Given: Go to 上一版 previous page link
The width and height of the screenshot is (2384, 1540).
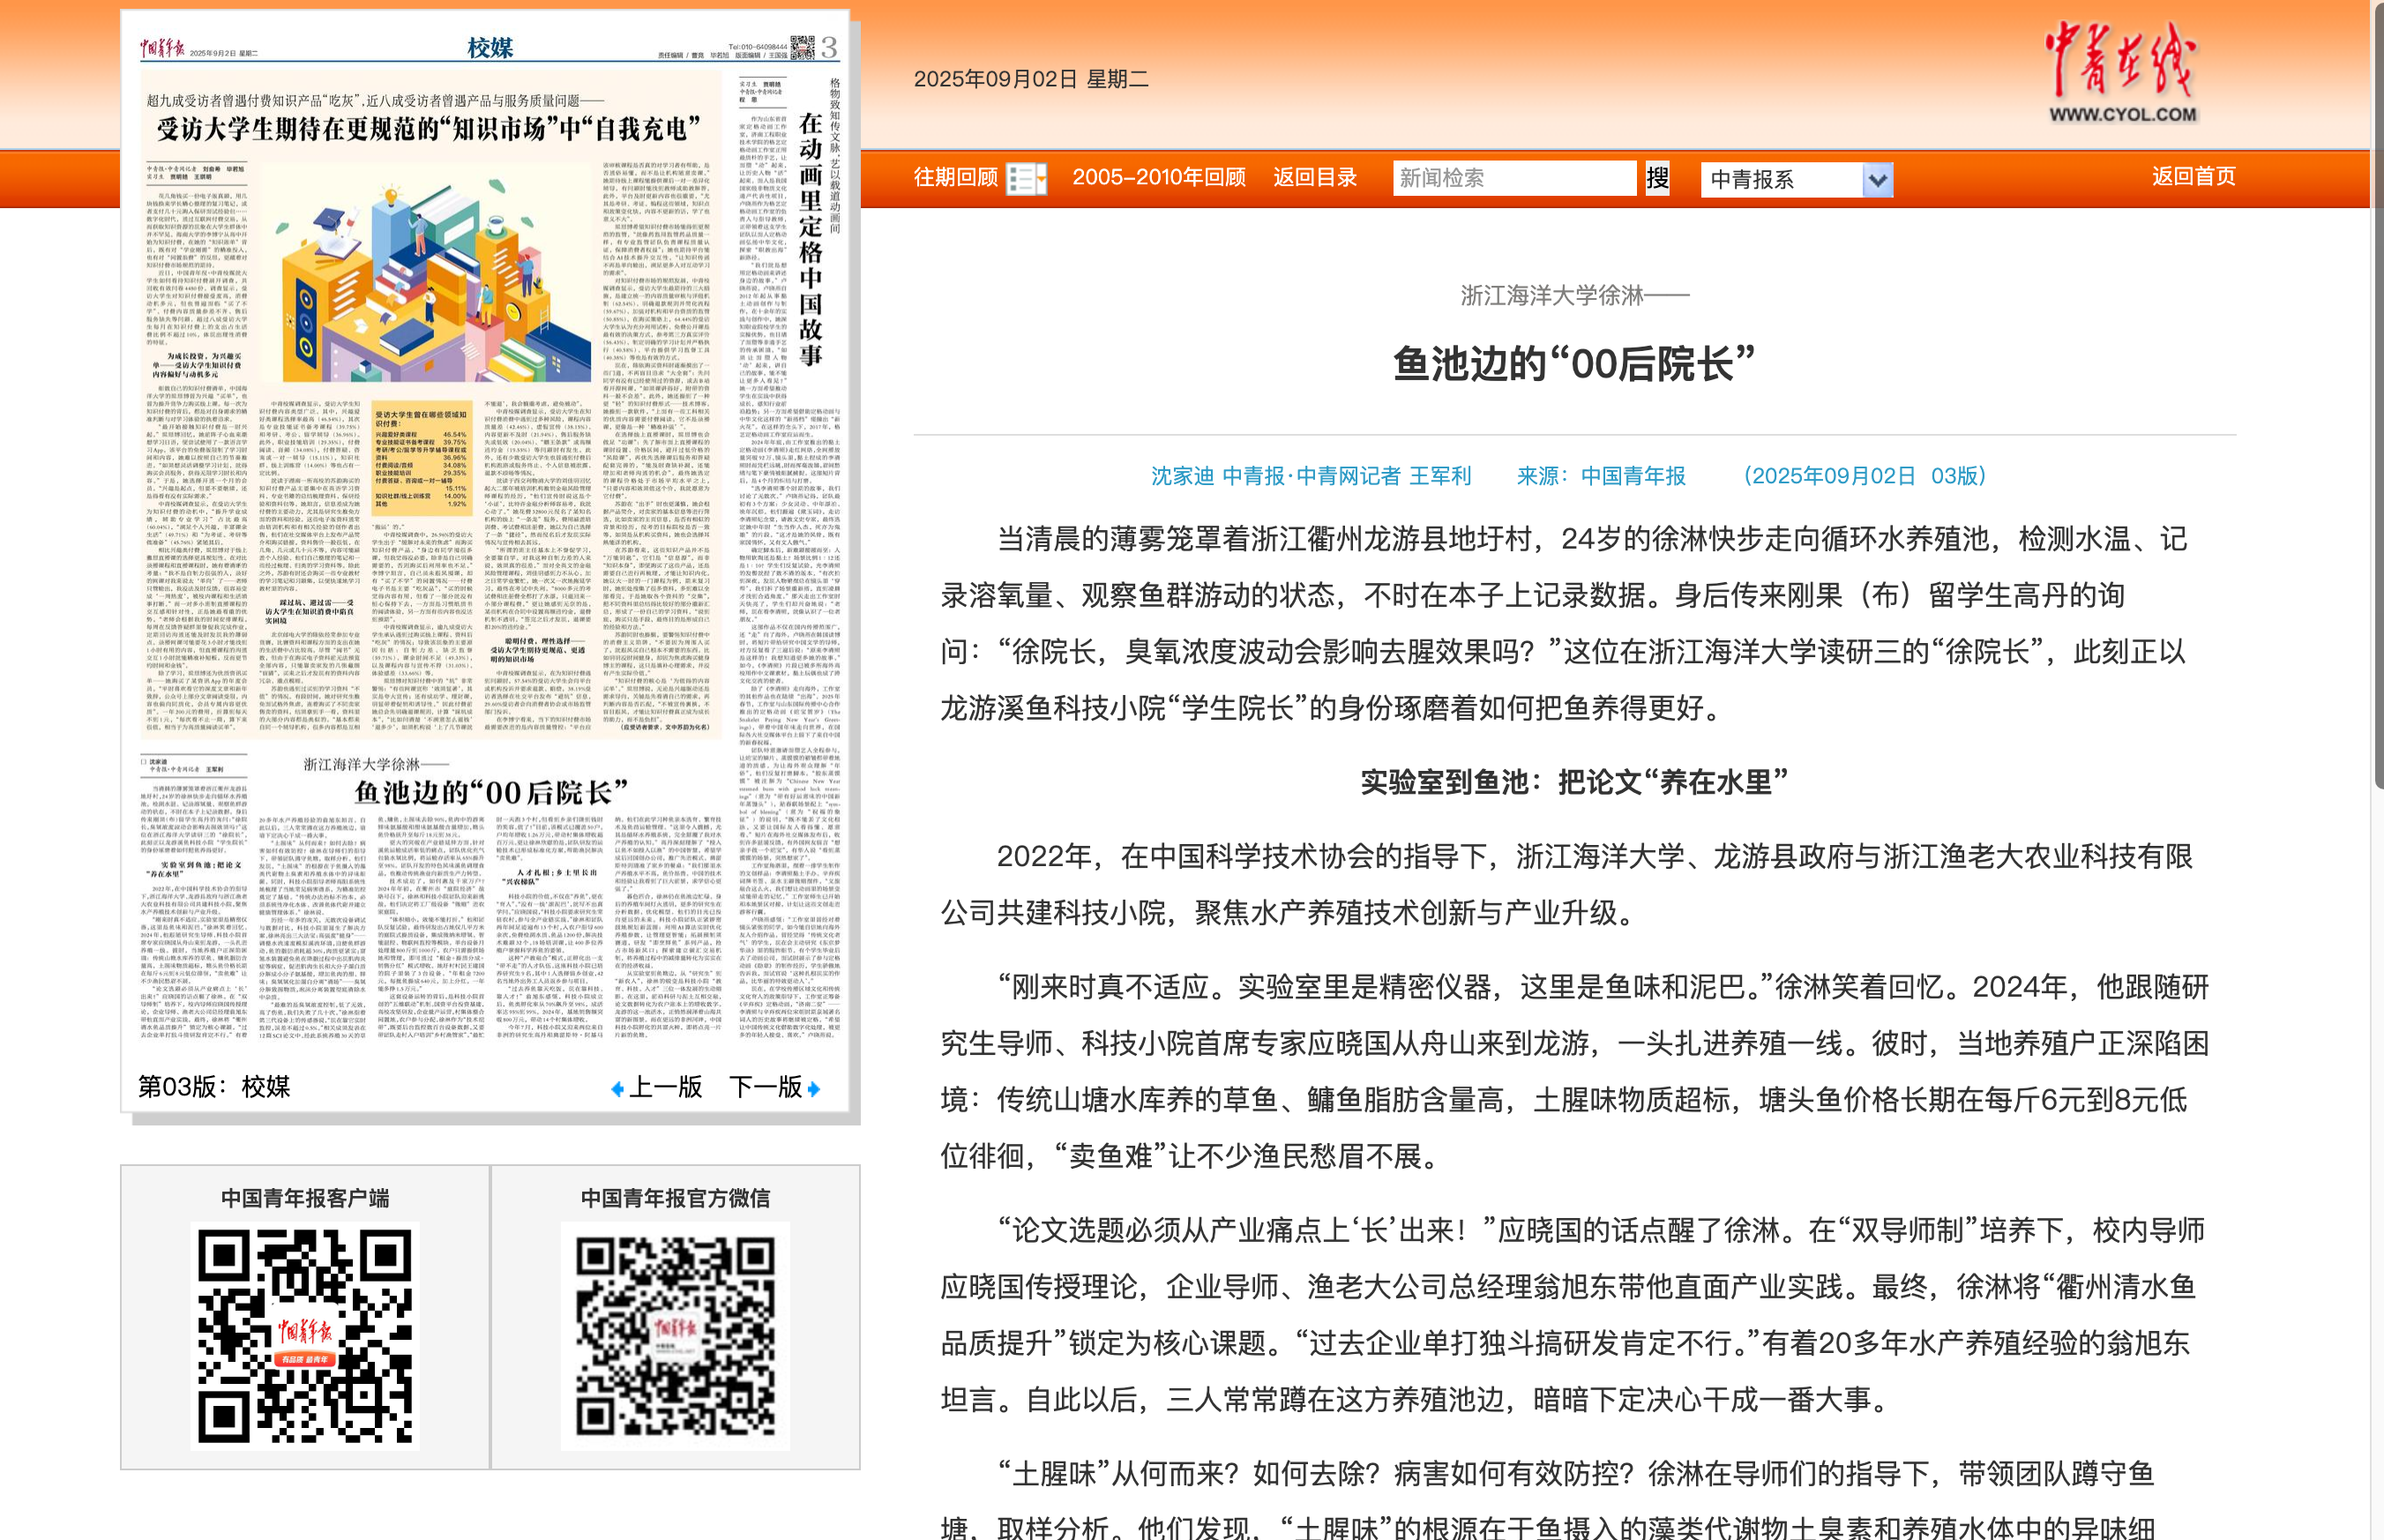Looking at the screenshot, I should tap(665, 1087).
